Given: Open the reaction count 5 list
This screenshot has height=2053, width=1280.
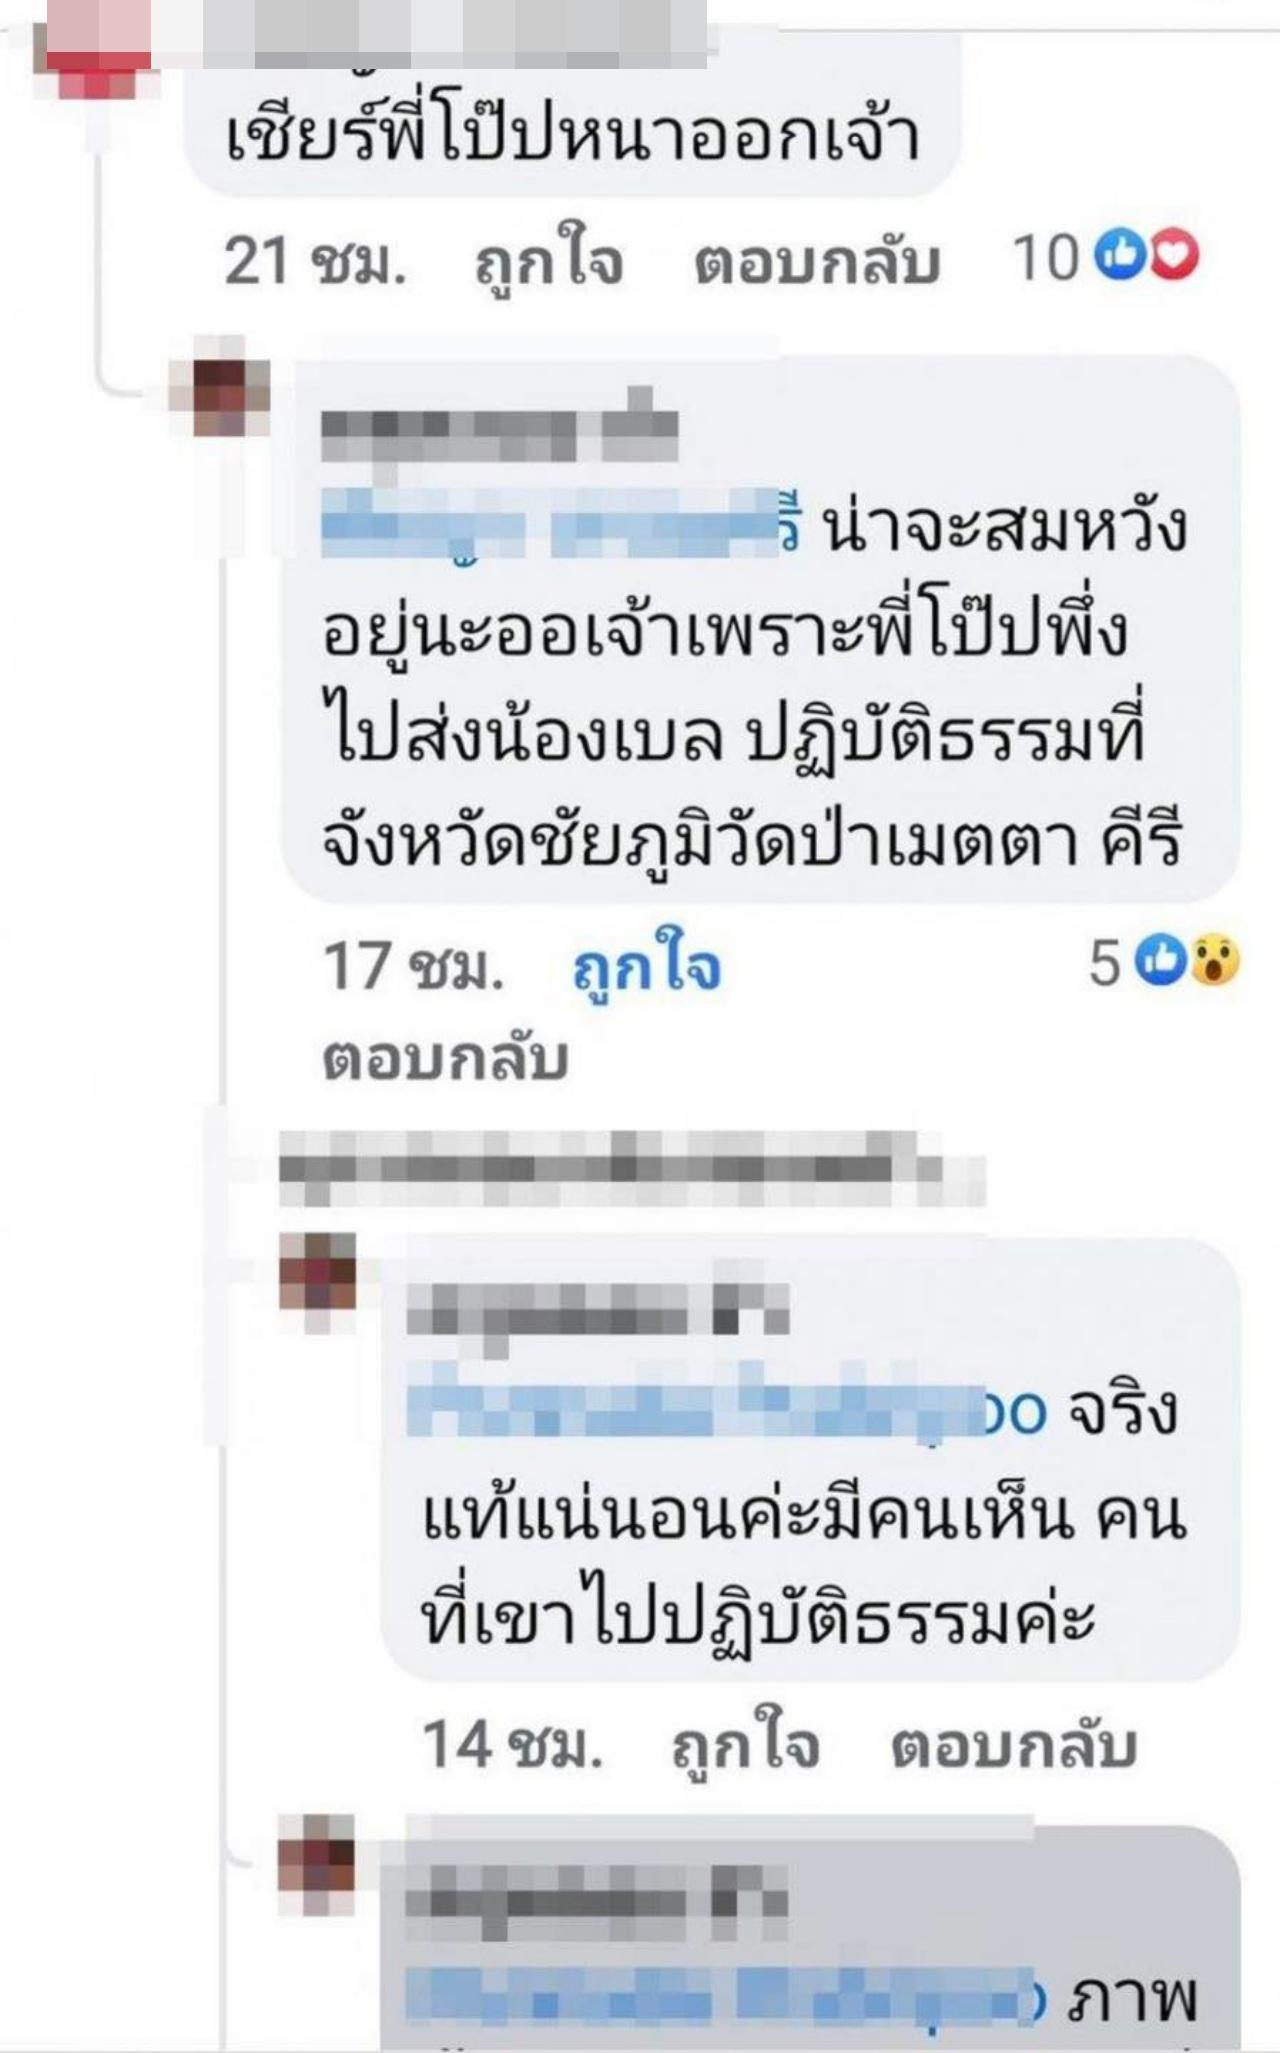Looking at the screenshot, I should tap(1106, 963).
